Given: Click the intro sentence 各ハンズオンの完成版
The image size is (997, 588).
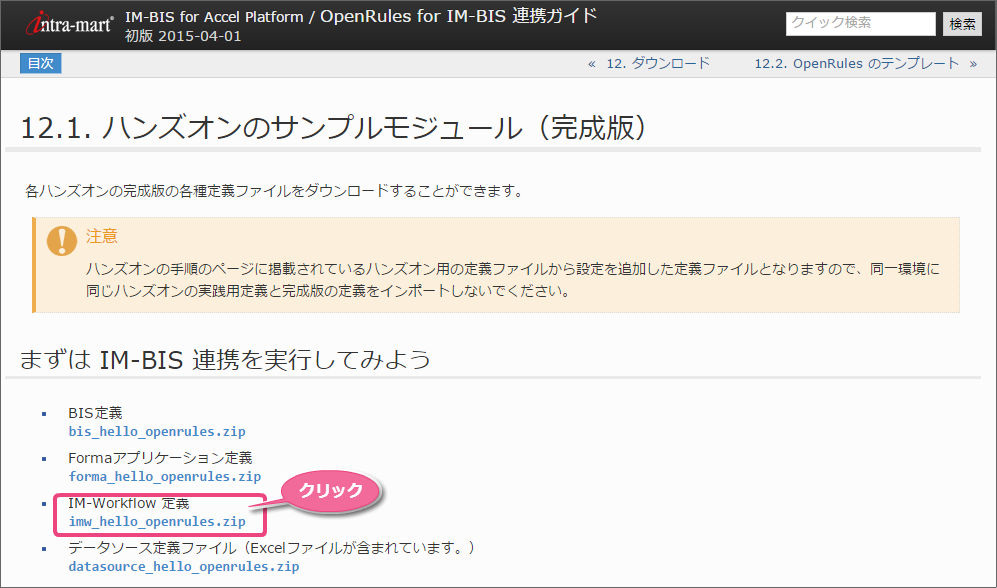Looking at the screenshot, I should click(274, 191).
